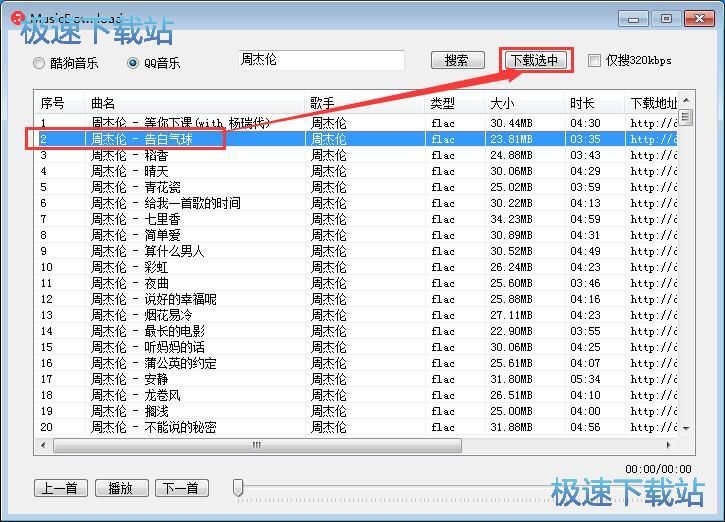Click the 27.11MB size cell

(511, 315)
